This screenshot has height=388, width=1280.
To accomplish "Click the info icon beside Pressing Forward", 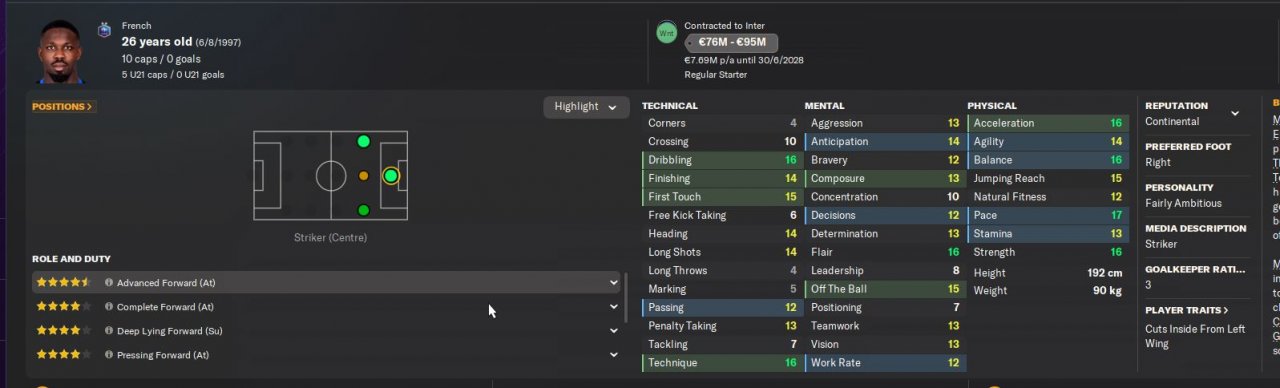I will tap(109, 355).
